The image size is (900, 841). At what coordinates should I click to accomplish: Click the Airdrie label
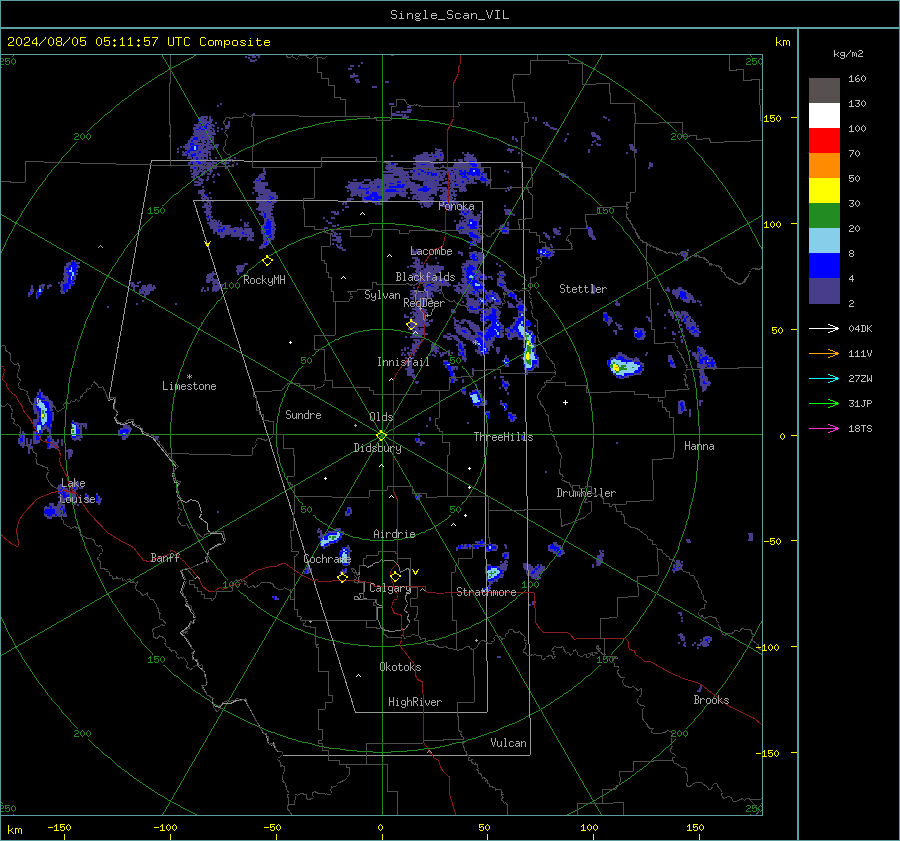point(394,534)
